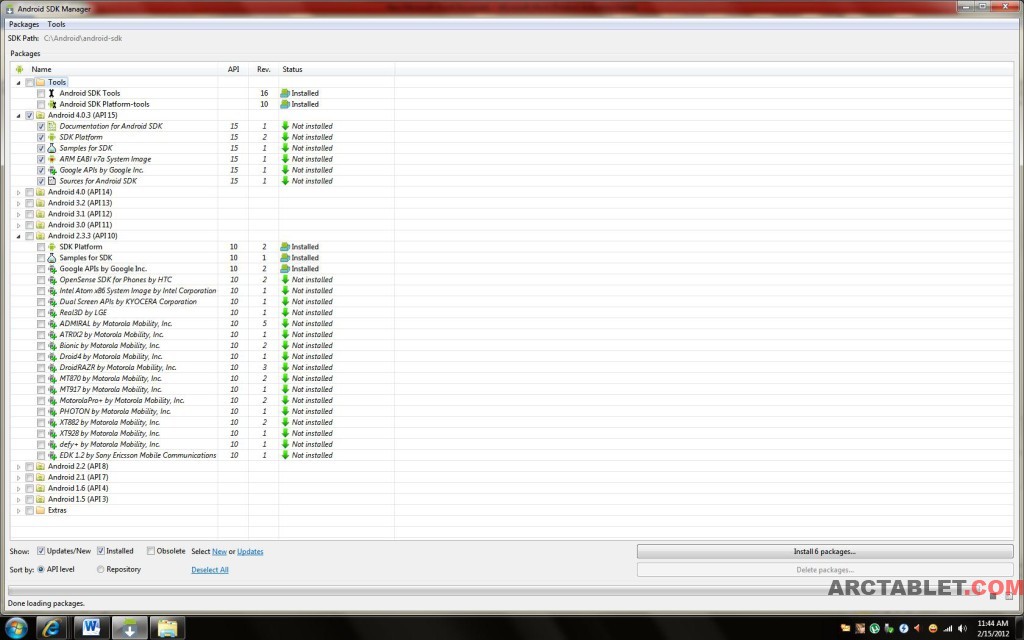Click the Documentation for Android SDK icon
This screenshot has height=640, width=1024.
pyautogui.click(x=52, y=126)
